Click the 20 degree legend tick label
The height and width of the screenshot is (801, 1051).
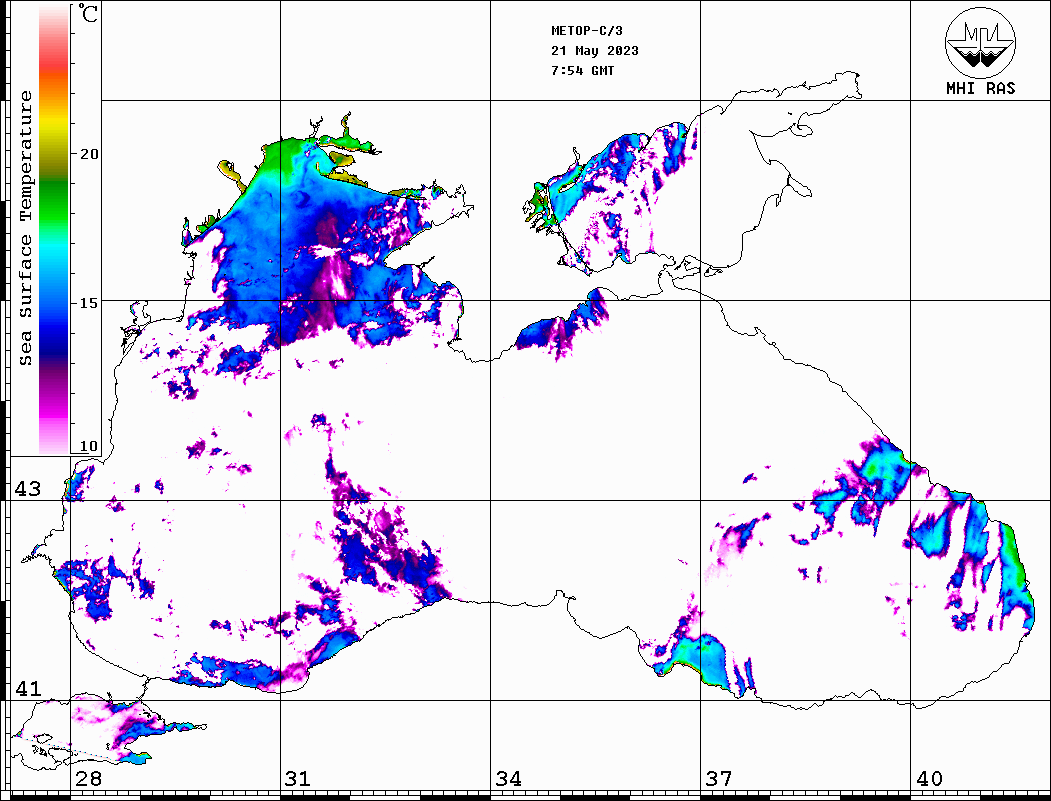pyautogui.click(x=88, y=154)
